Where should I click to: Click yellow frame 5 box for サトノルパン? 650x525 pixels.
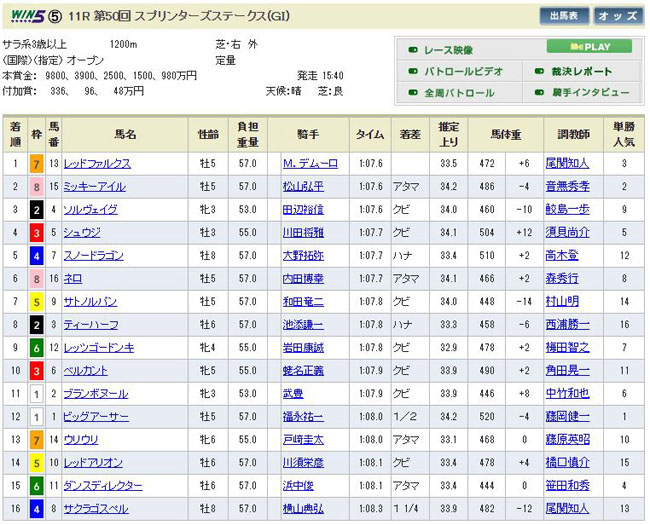36,302
